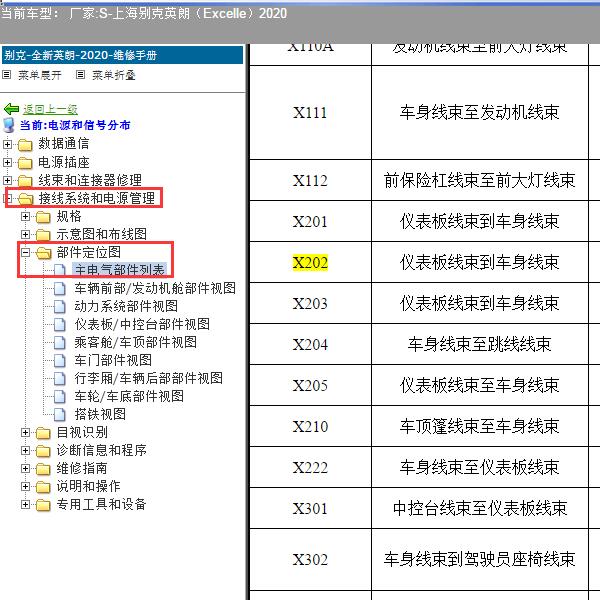Viewport: 600px width, 600px height.
Task: Click 菜单展开 to expand all menus
Action: [x=39, y=75]
